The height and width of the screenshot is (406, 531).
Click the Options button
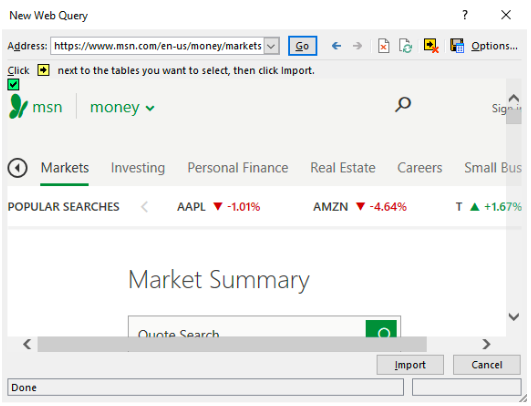pos(494,46)
